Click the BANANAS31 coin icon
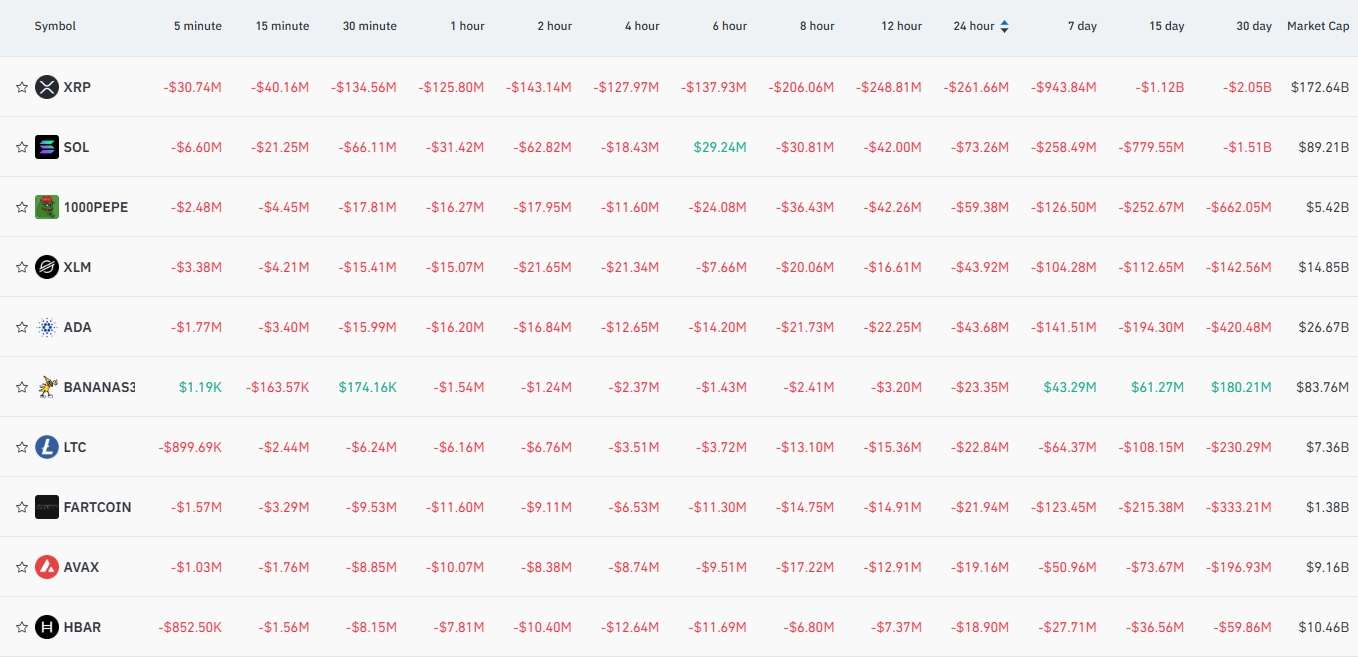 point(47,387)
